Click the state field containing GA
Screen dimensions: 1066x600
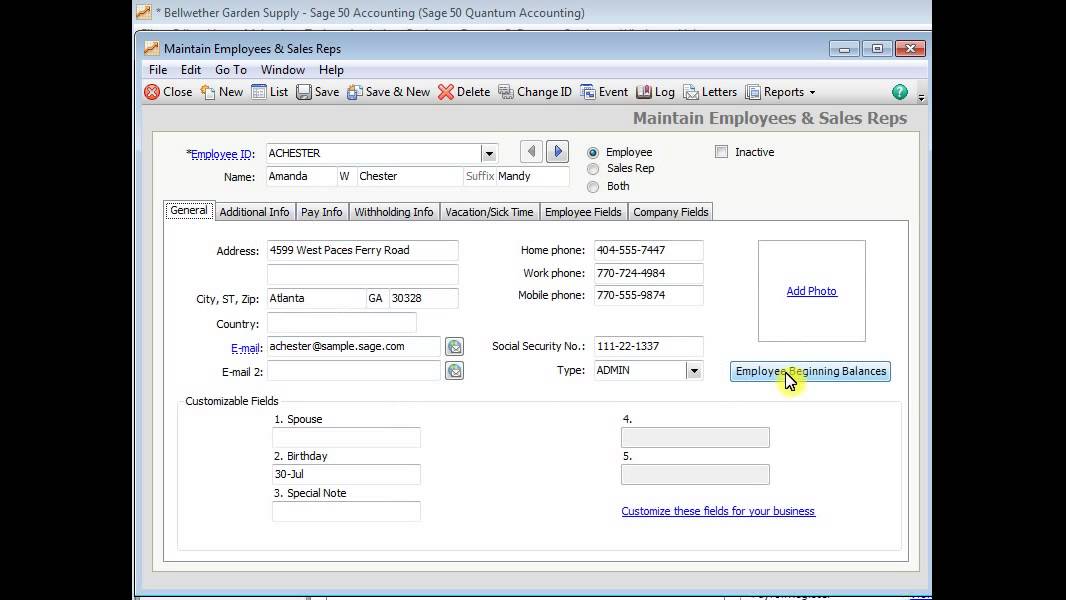(x=377, y=298)
